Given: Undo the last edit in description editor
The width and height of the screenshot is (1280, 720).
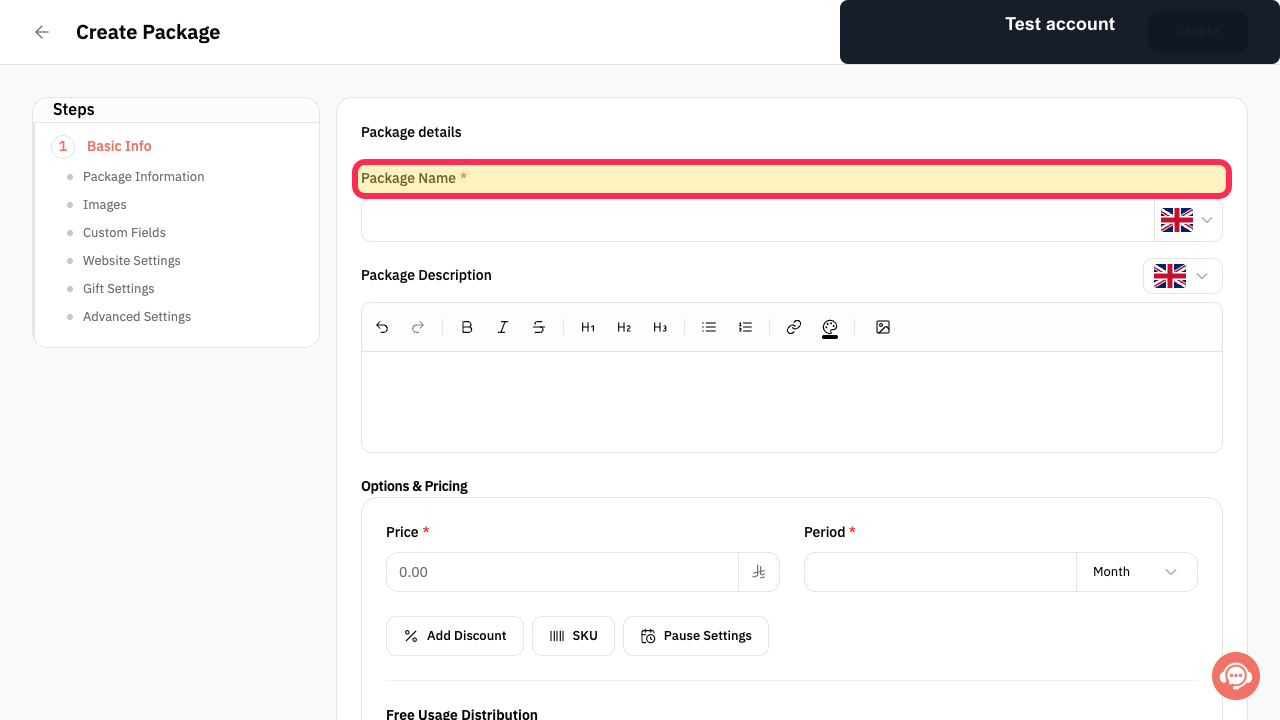Looking at the screenshot, I should [382, 327].
